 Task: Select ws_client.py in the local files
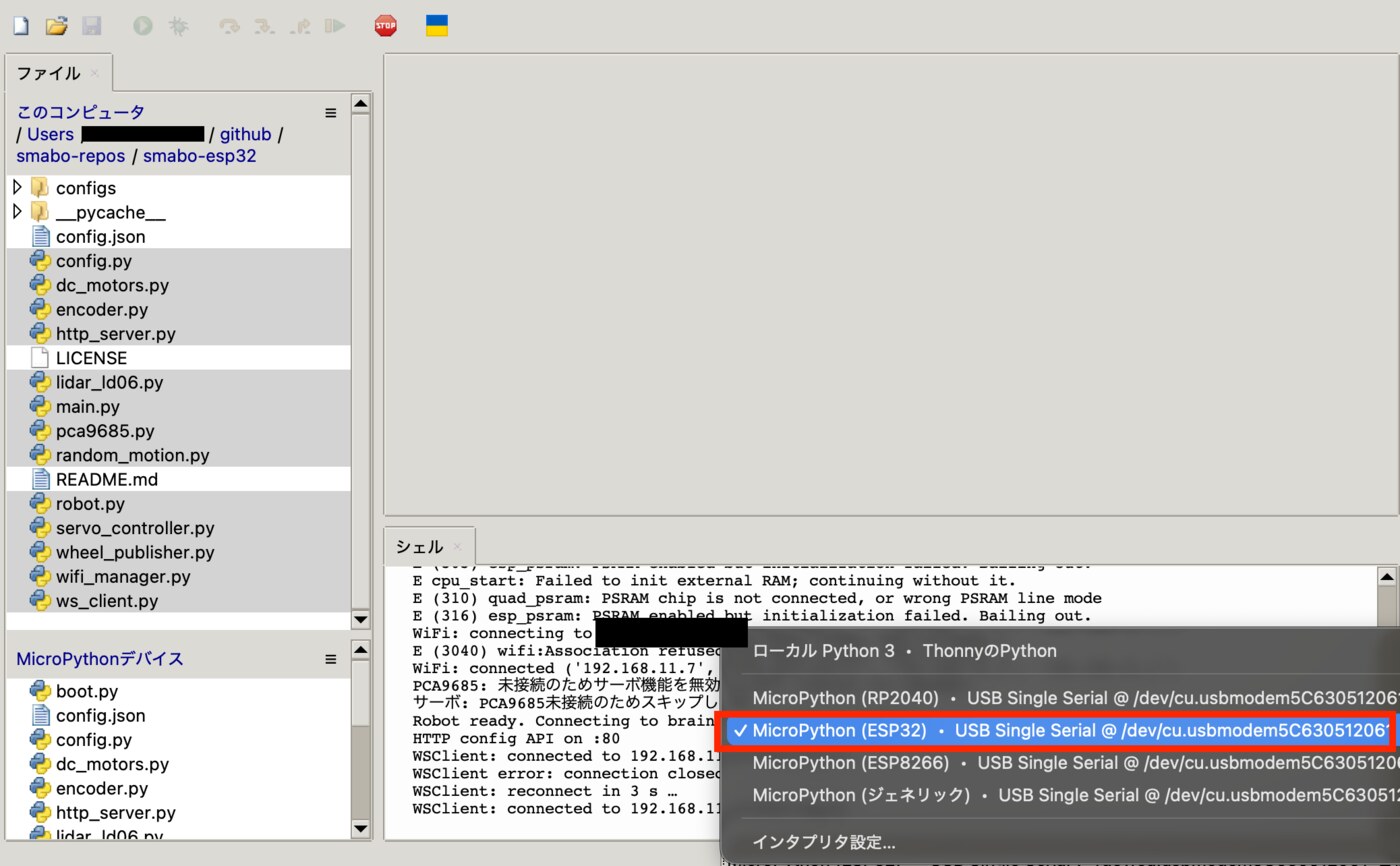(x=107, y=601)
